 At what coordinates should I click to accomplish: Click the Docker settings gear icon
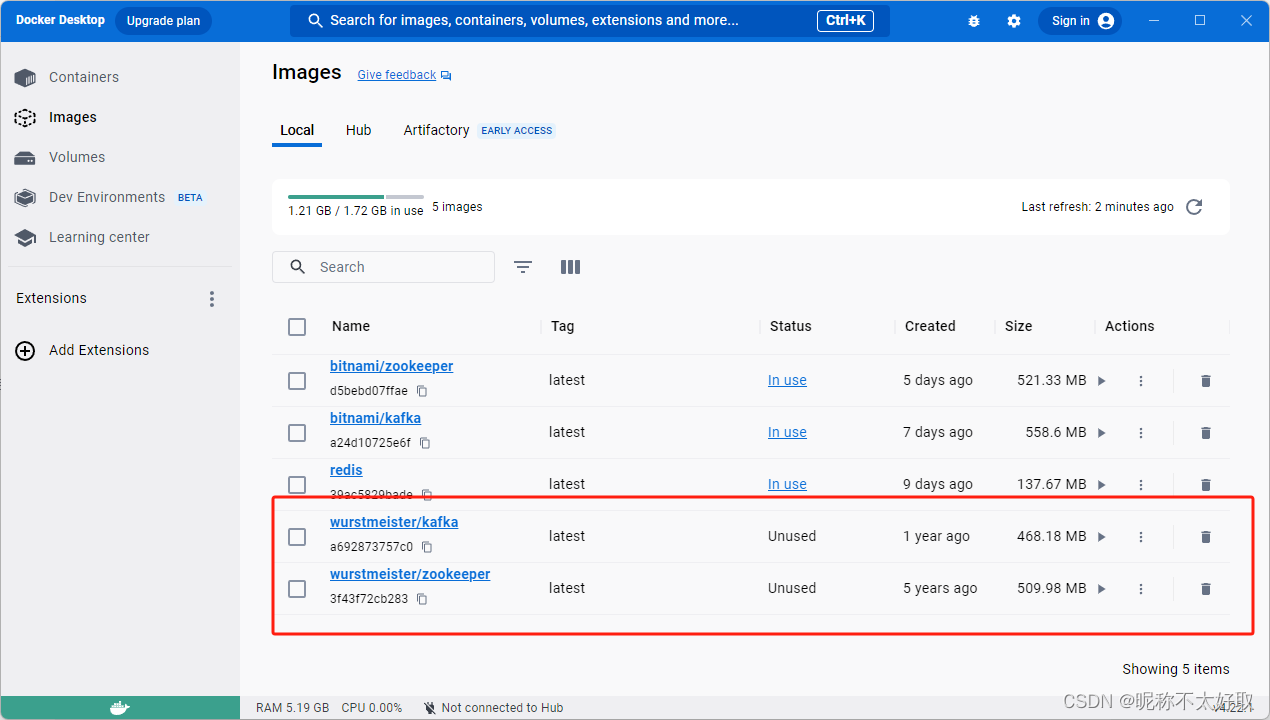1013,20
